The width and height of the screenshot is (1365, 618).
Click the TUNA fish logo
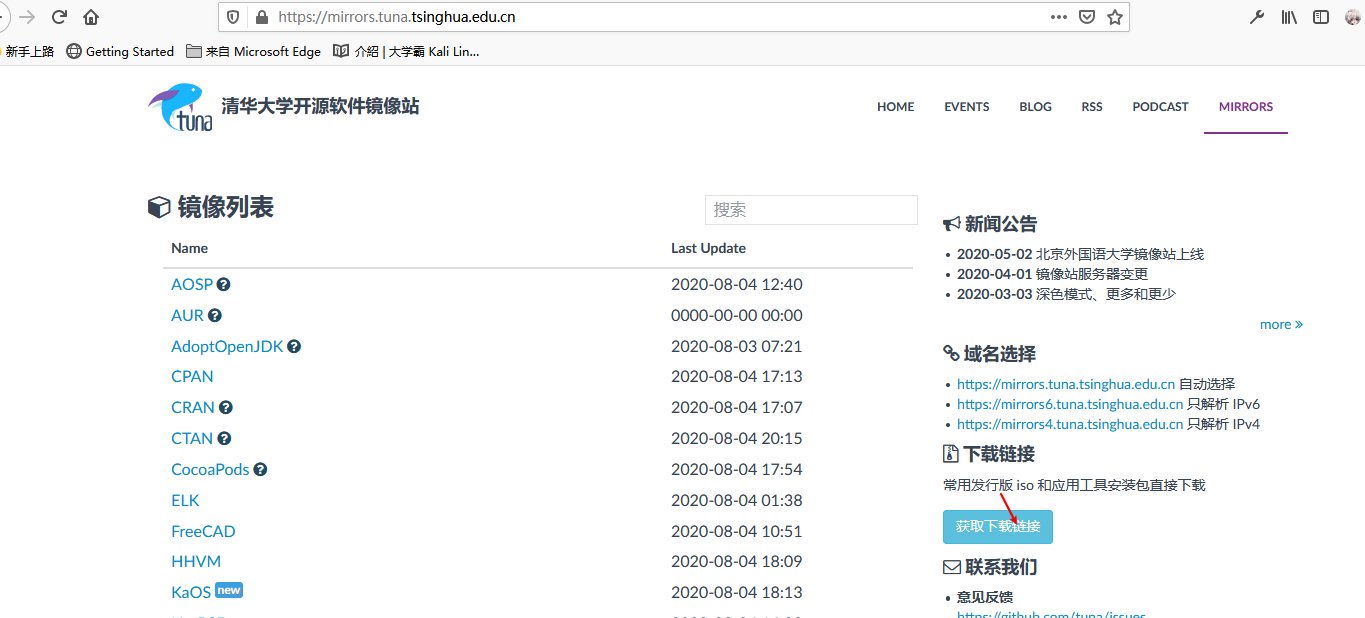181,107
